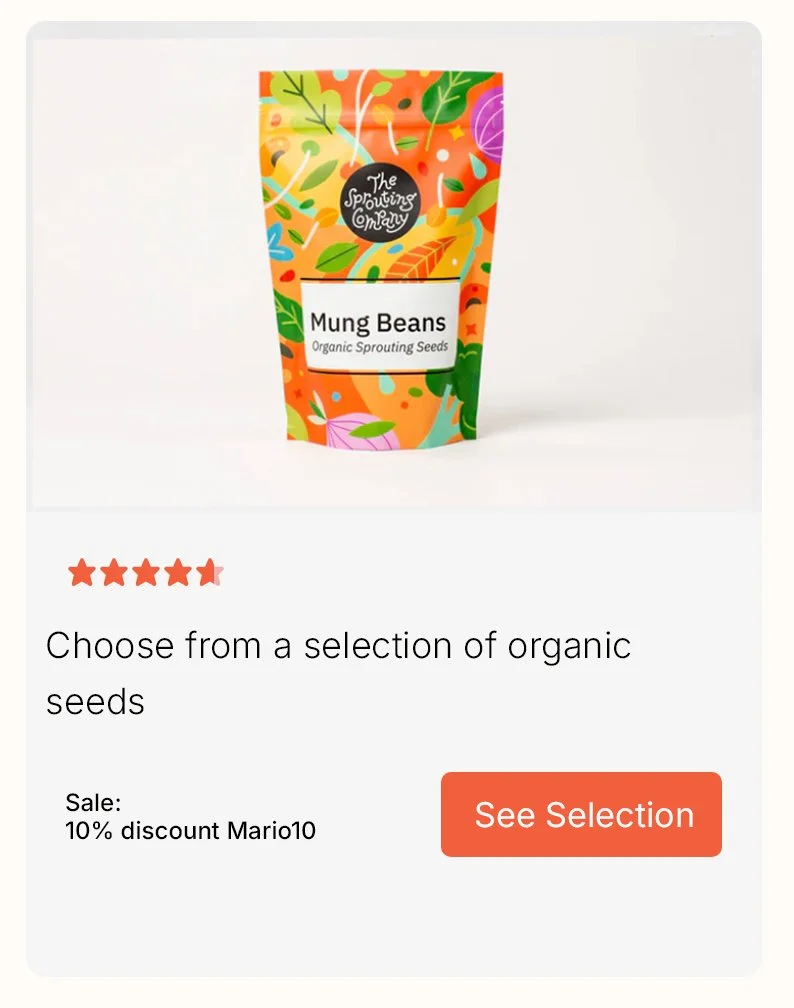Select the yellow sparkle star on the pouch

pyautogui.click(x=456, y=132)
